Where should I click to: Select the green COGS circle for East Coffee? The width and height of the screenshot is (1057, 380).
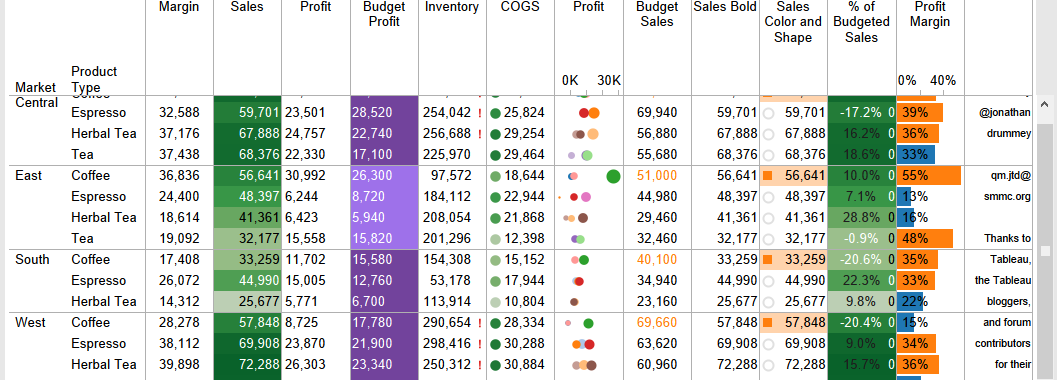point(495,177)
